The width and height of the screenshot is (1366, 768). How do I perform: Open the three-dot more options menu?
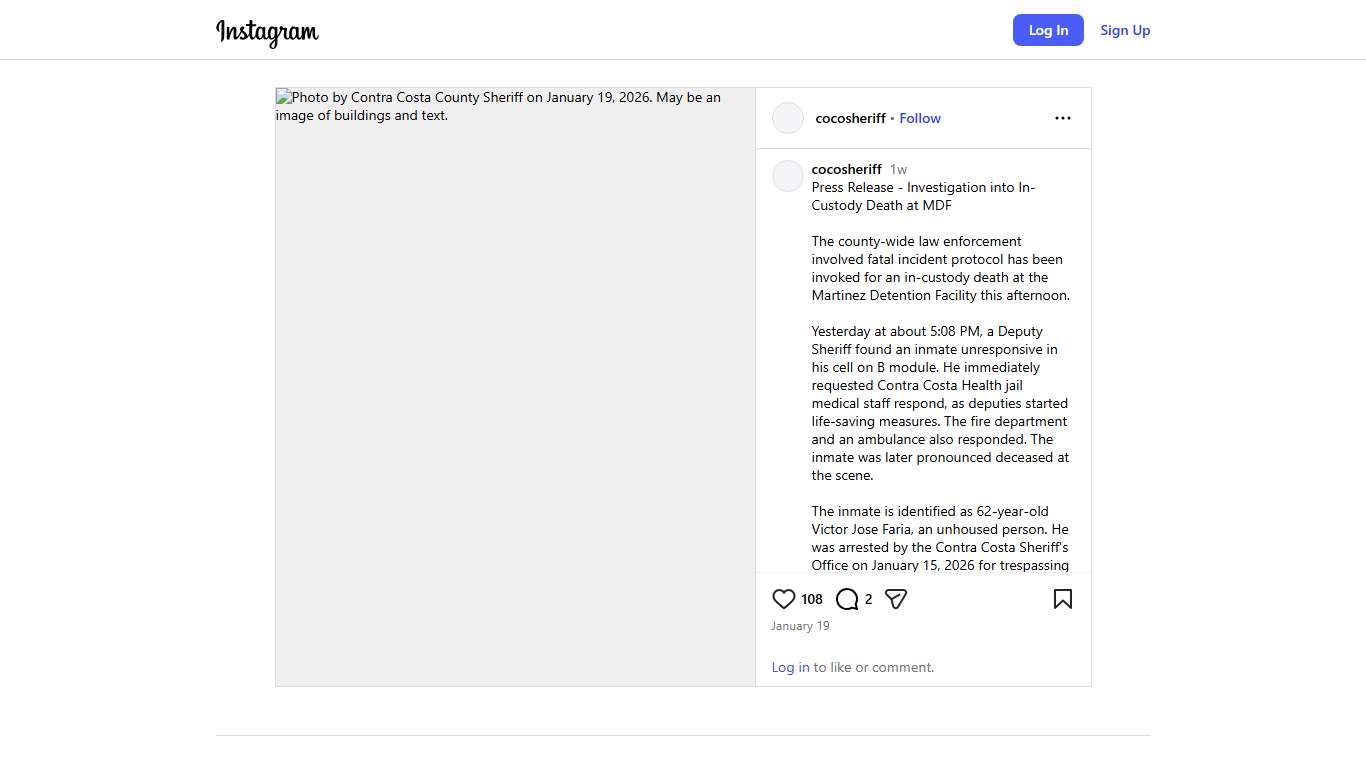point(1062,118)
